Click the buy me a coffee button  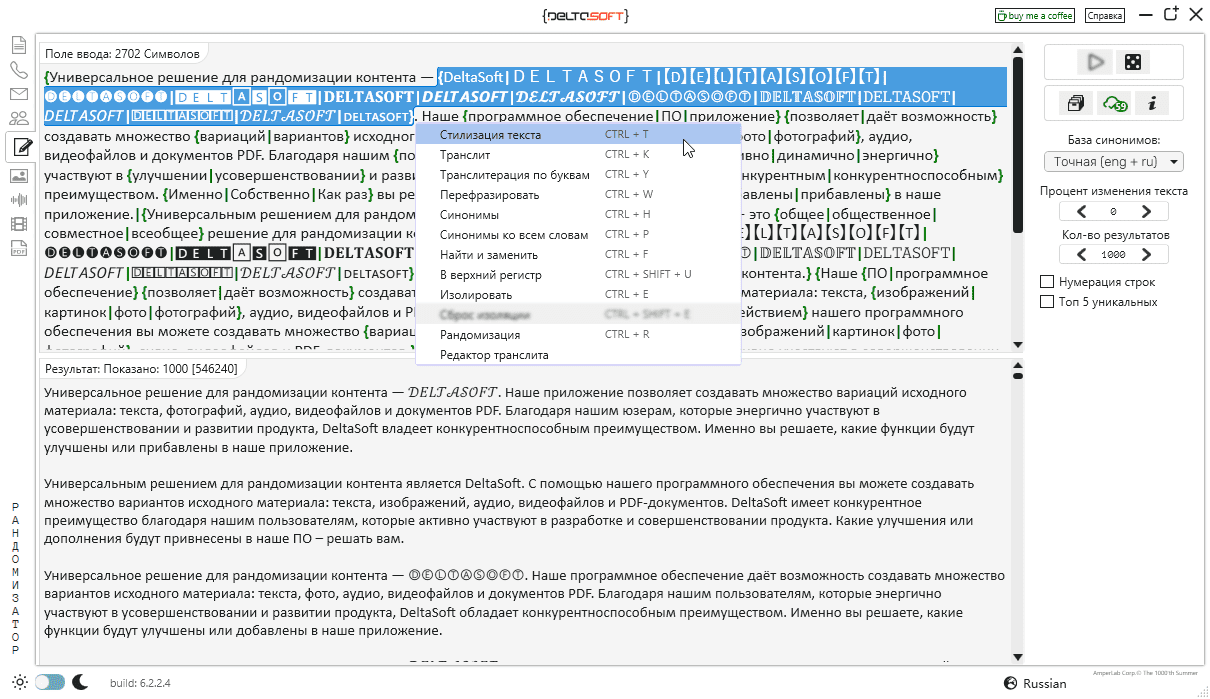pyautogui.click(x=1035, y=16)
